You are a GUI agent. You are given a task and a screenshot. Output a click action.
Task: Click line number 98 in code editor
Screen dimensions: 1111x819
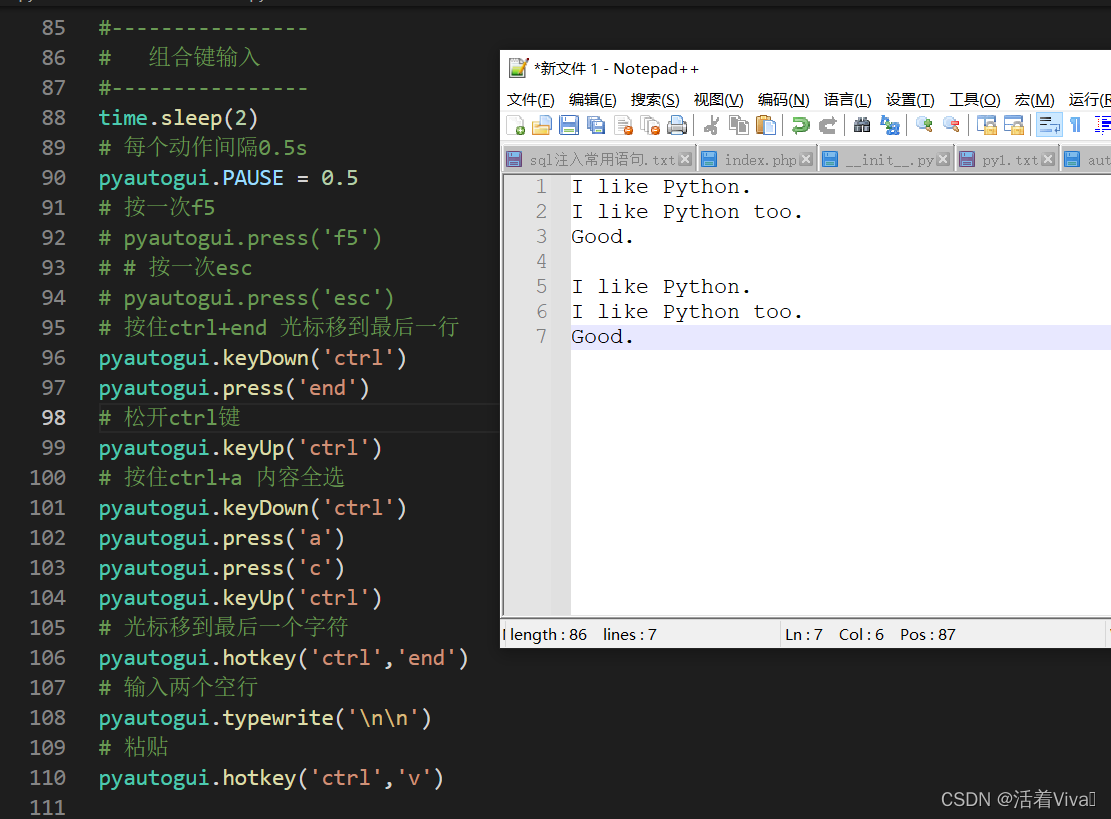tap(54, 418)
